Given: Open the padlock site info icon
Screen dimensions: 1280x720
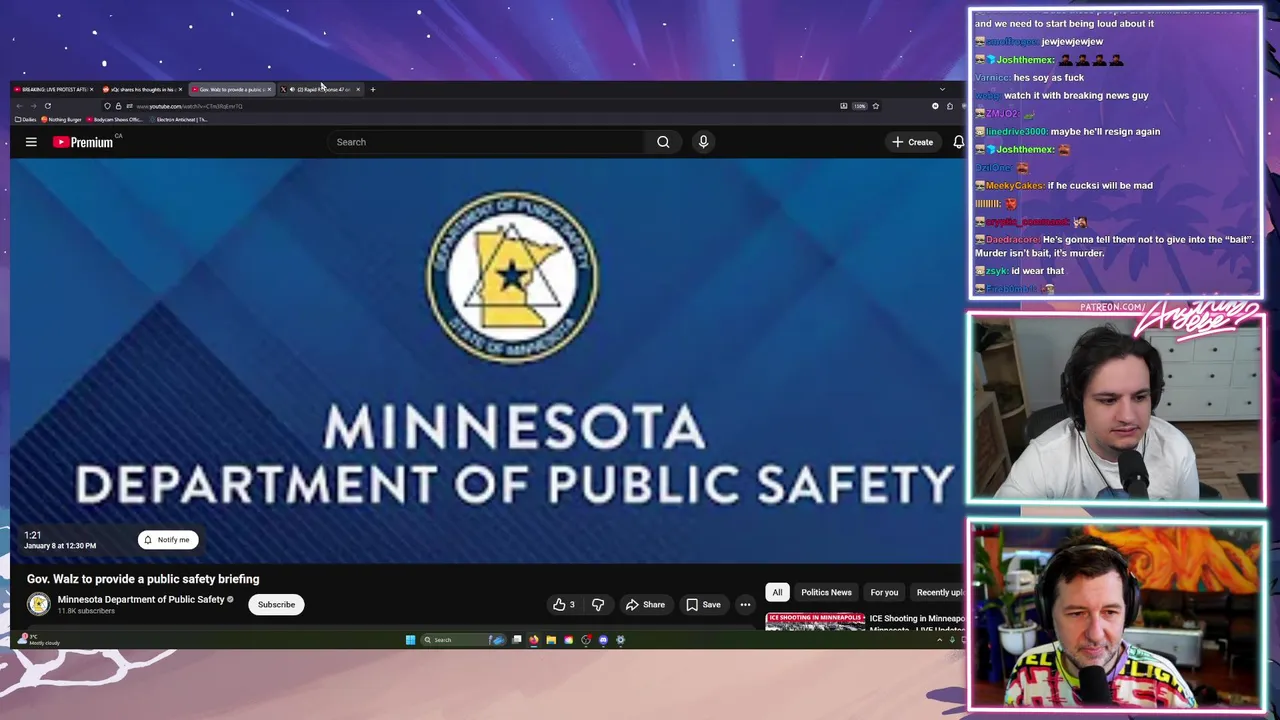Looking at the screenshot, I should [x=118, y=106].
